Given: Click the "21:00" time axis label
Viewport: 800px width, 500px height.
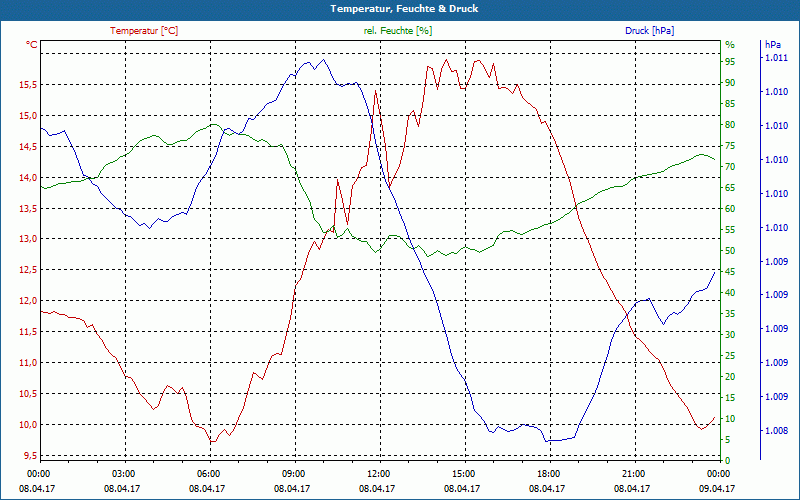Looking at the screenshot, I should click(633, 474).
